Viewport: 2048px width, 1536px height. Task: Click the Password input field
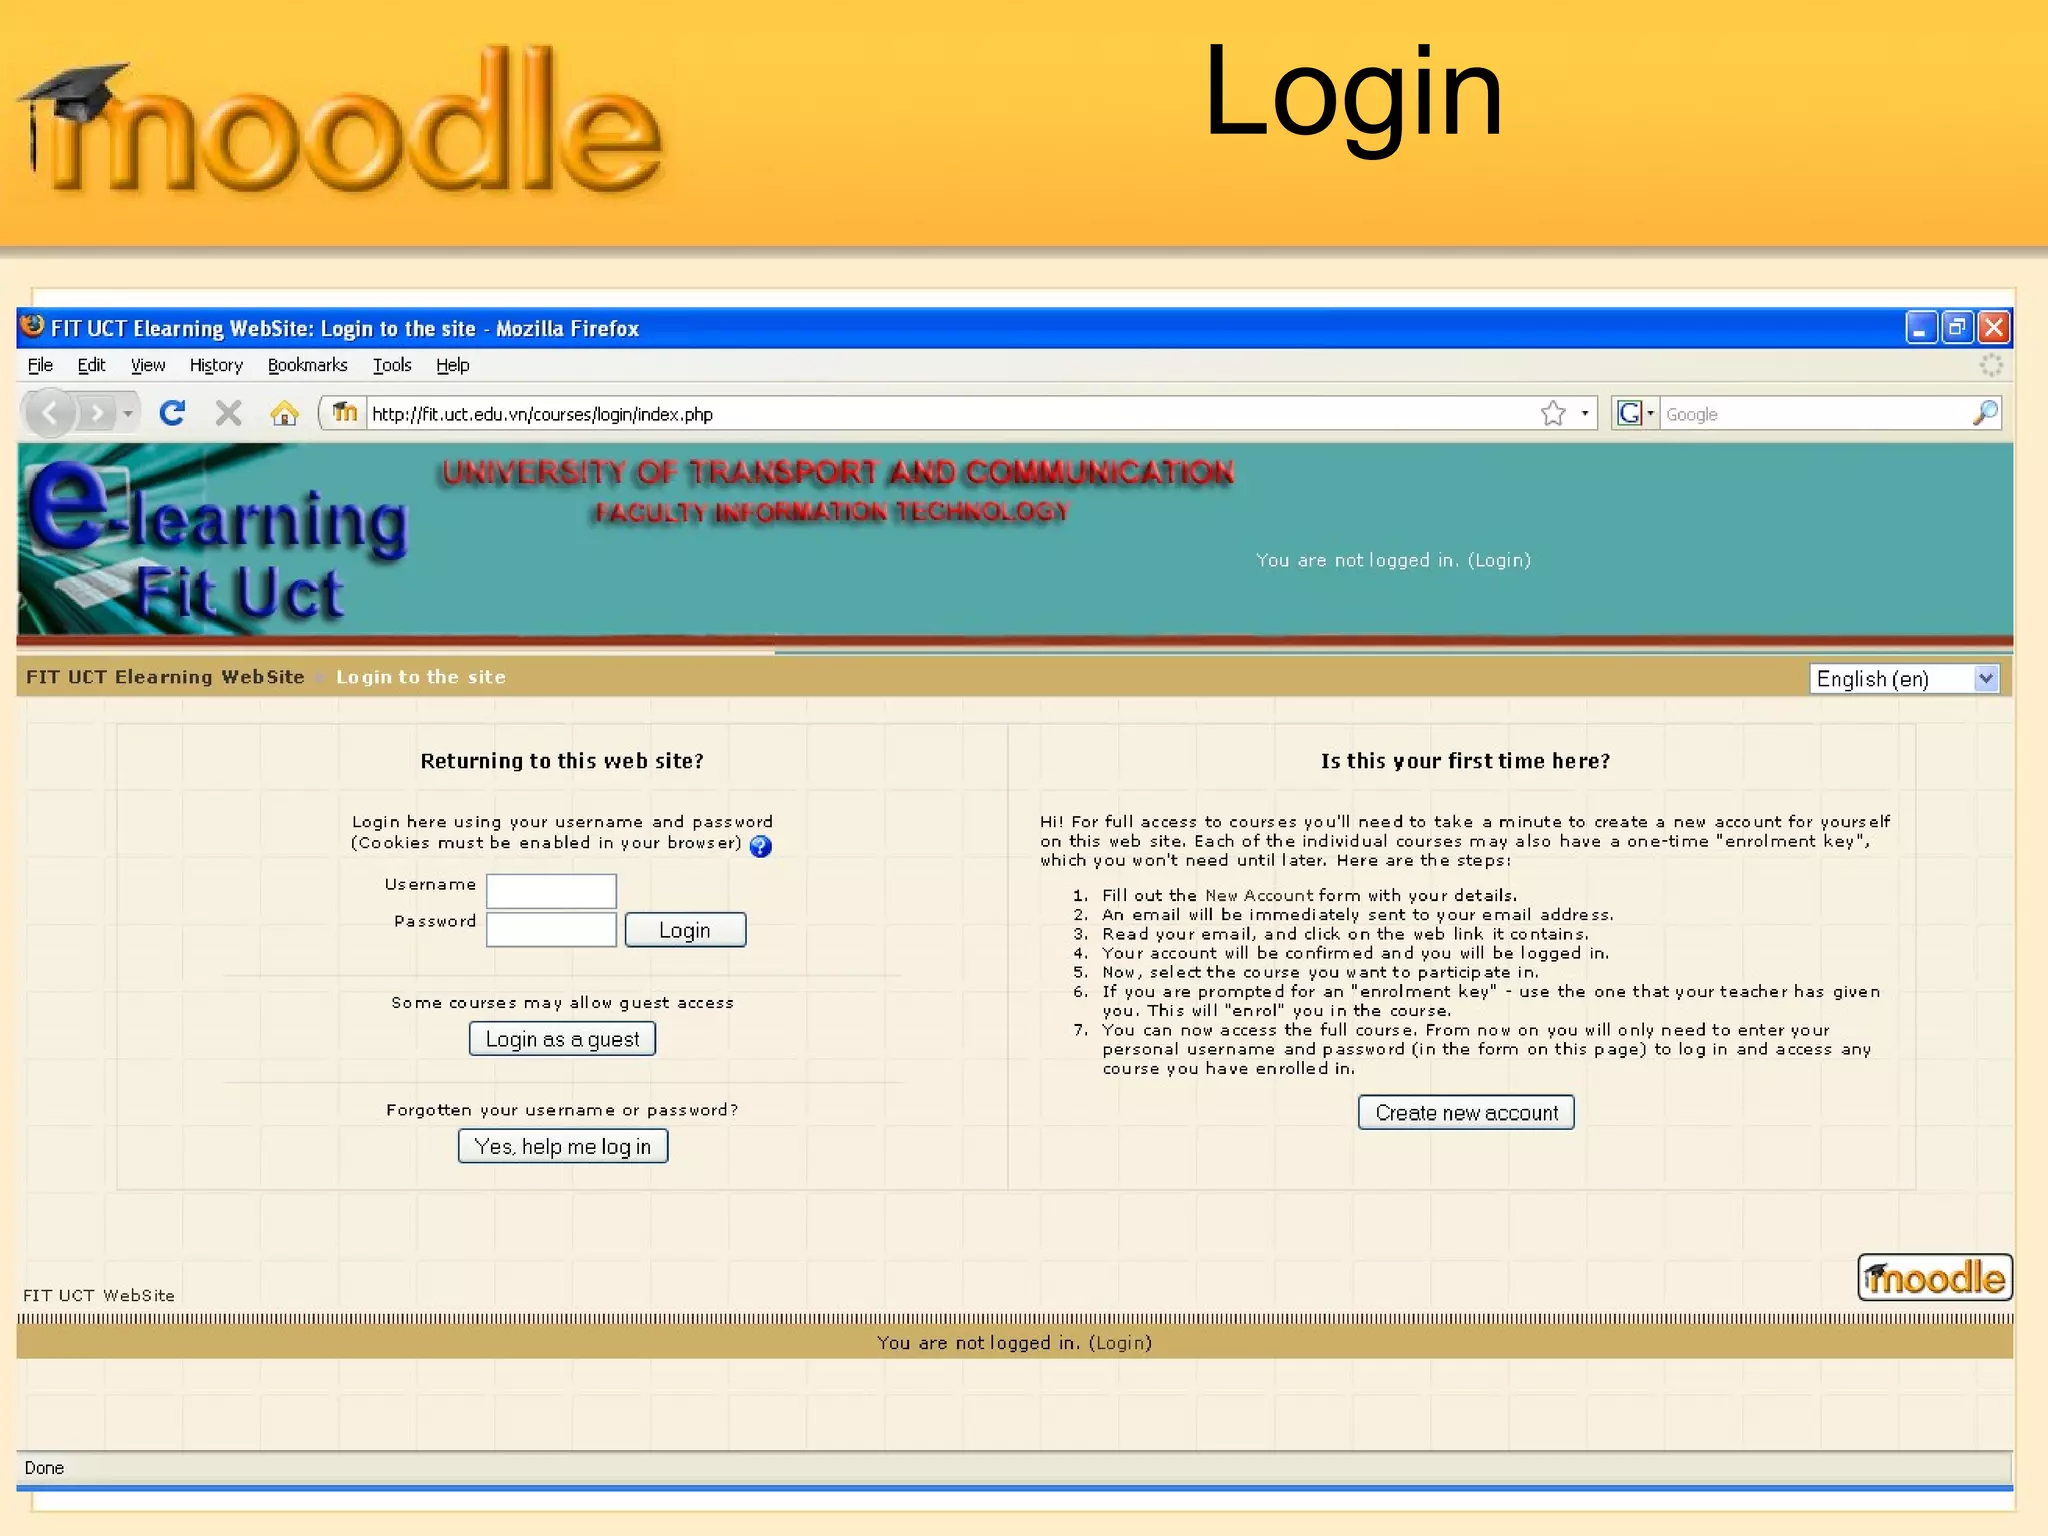[551, 929]
